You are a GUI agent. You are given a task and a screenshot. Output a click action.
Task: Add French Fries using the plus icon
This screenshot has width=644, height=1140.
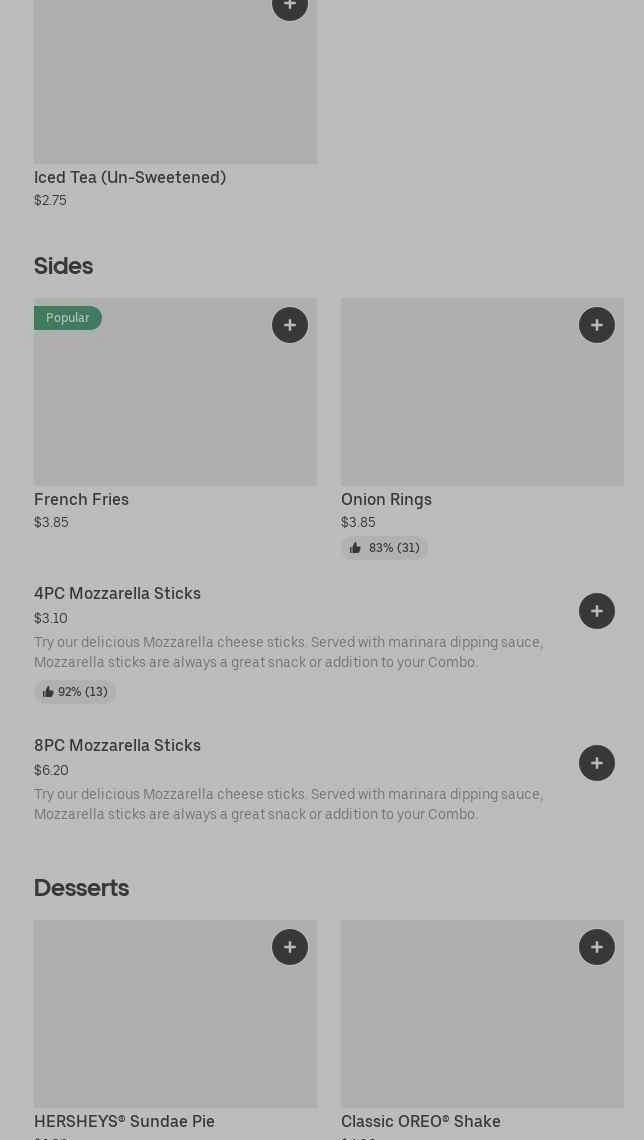290,325
